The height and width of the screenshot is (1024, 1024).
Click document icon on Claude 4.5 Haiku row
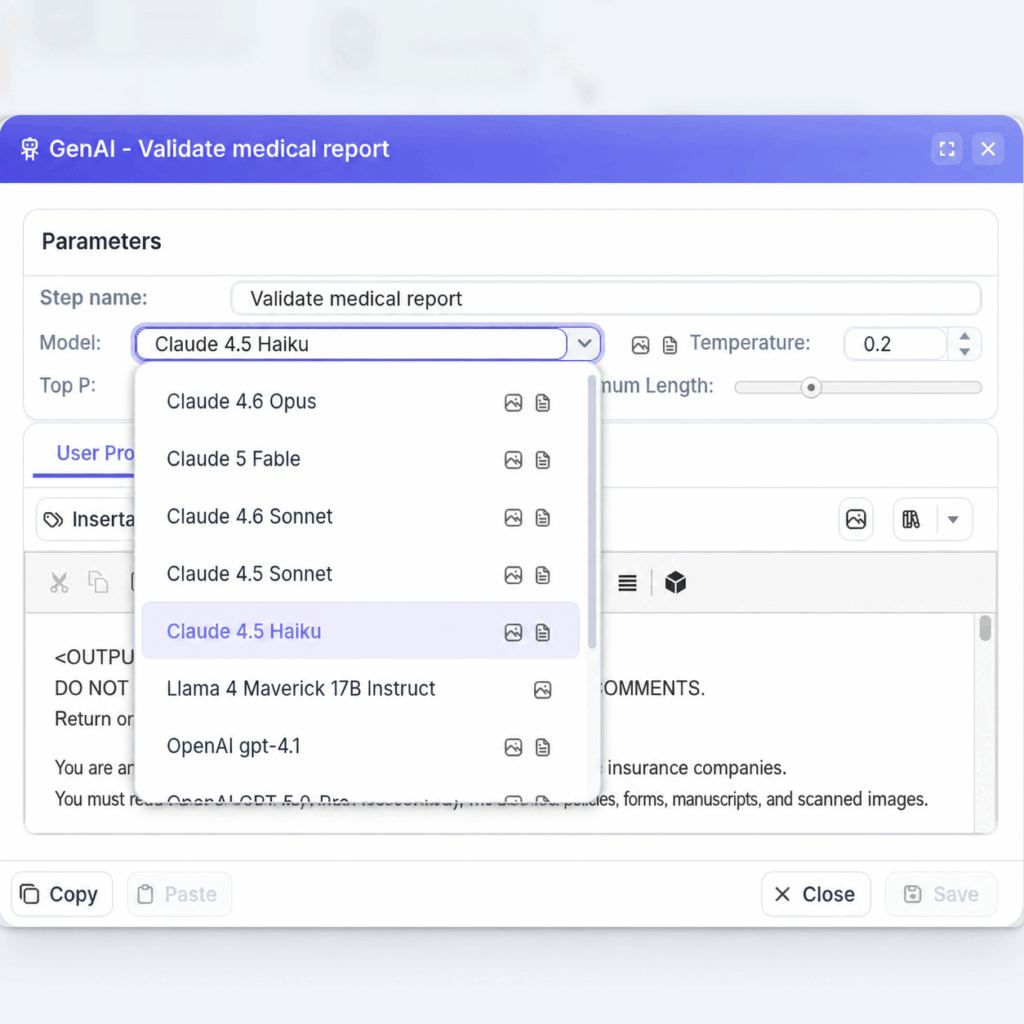(x=542, y=632)
